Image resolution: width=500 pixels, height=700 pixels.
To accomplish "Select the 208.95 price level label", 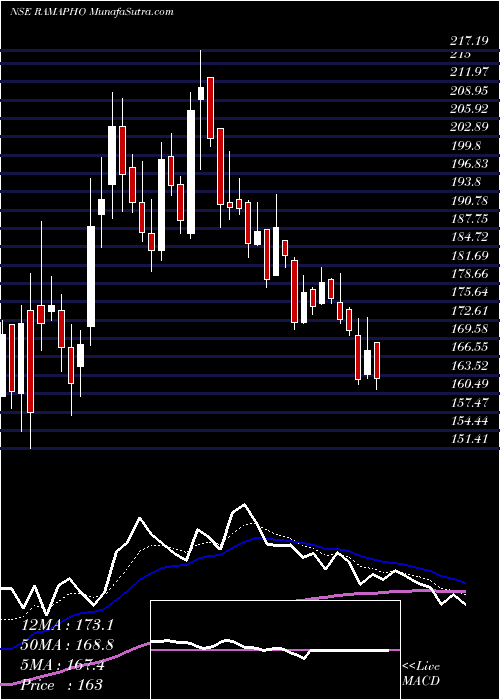I will [x=469, y=91].
